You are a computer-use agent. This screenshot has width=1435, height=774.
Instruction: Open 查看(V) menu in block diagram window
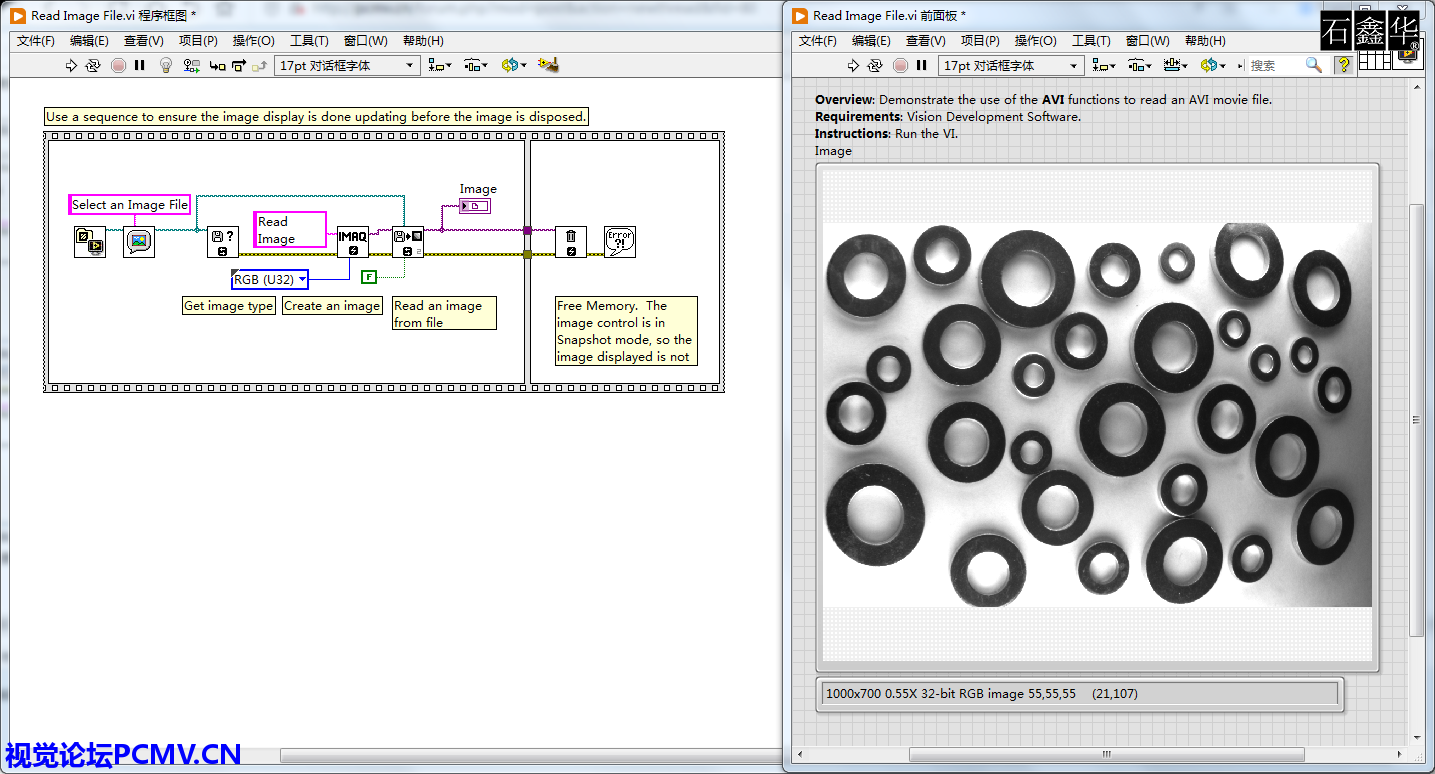click(x=143, y=41)
